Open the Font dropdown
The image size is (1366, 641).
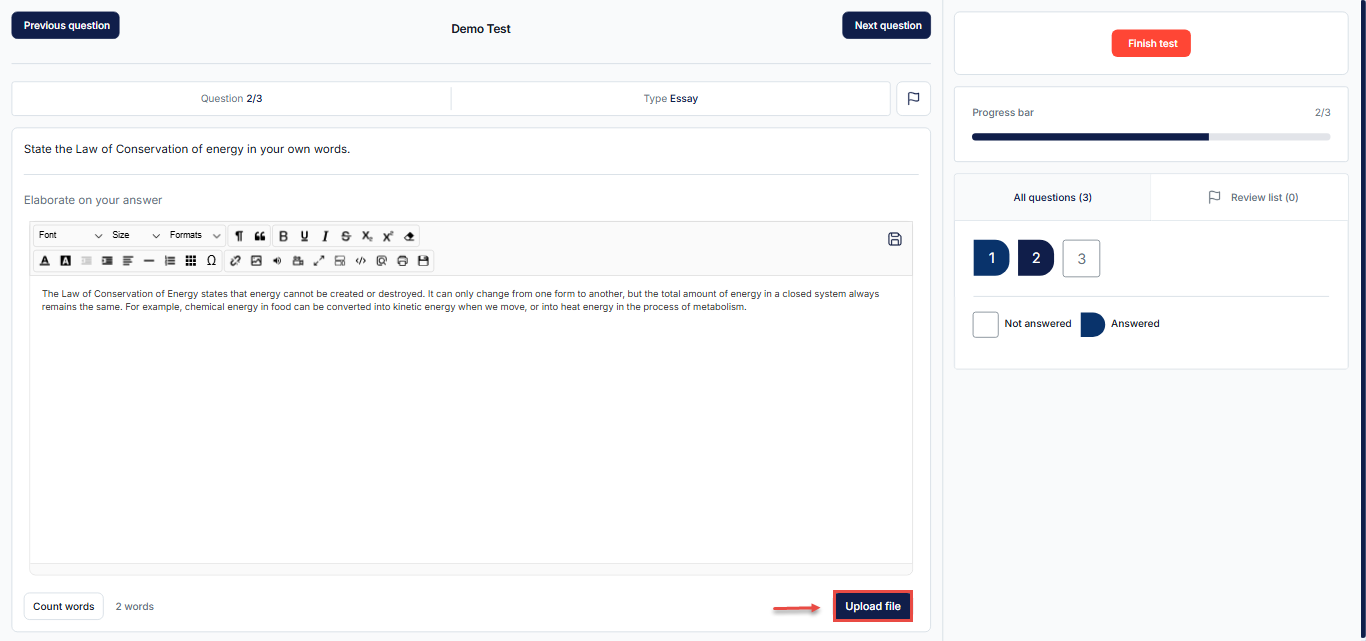tap(70, 235)
